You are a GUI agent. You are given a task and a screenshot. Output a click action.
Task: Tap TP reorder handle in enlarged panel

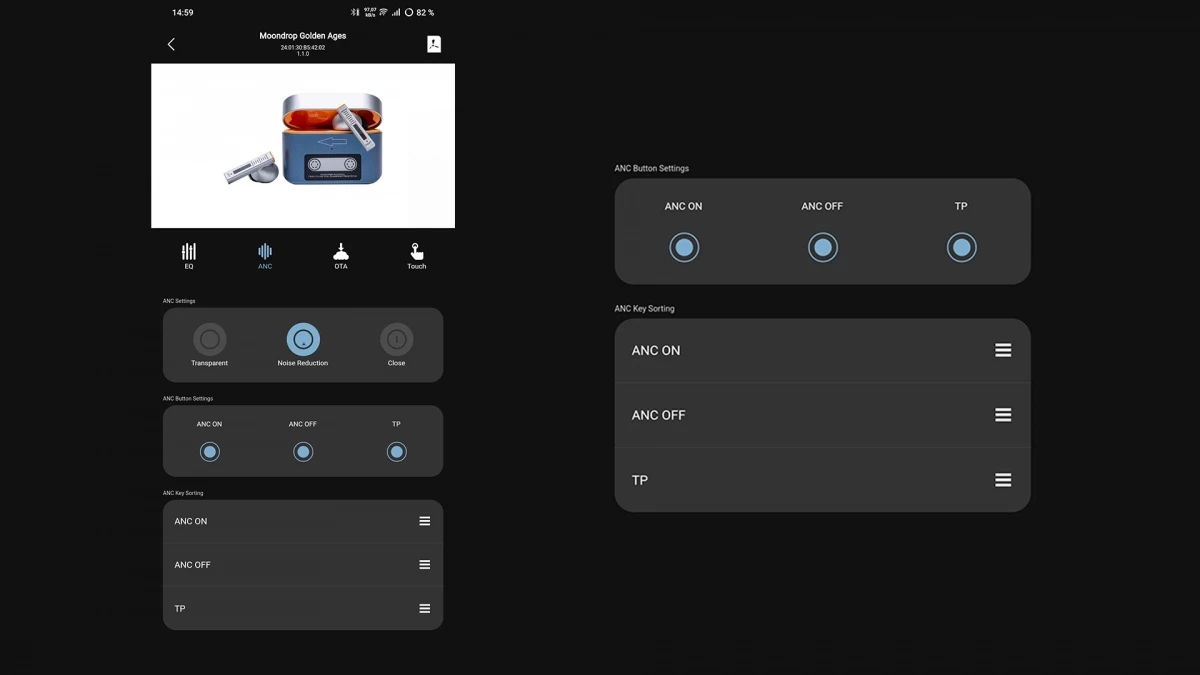(x=1003, y=480)
